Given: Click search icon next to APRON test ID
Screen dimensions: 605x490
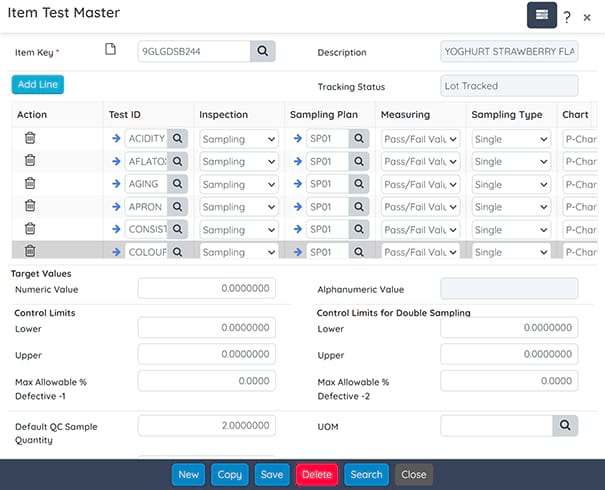Looking at the screenshot, I should point(177,207).
